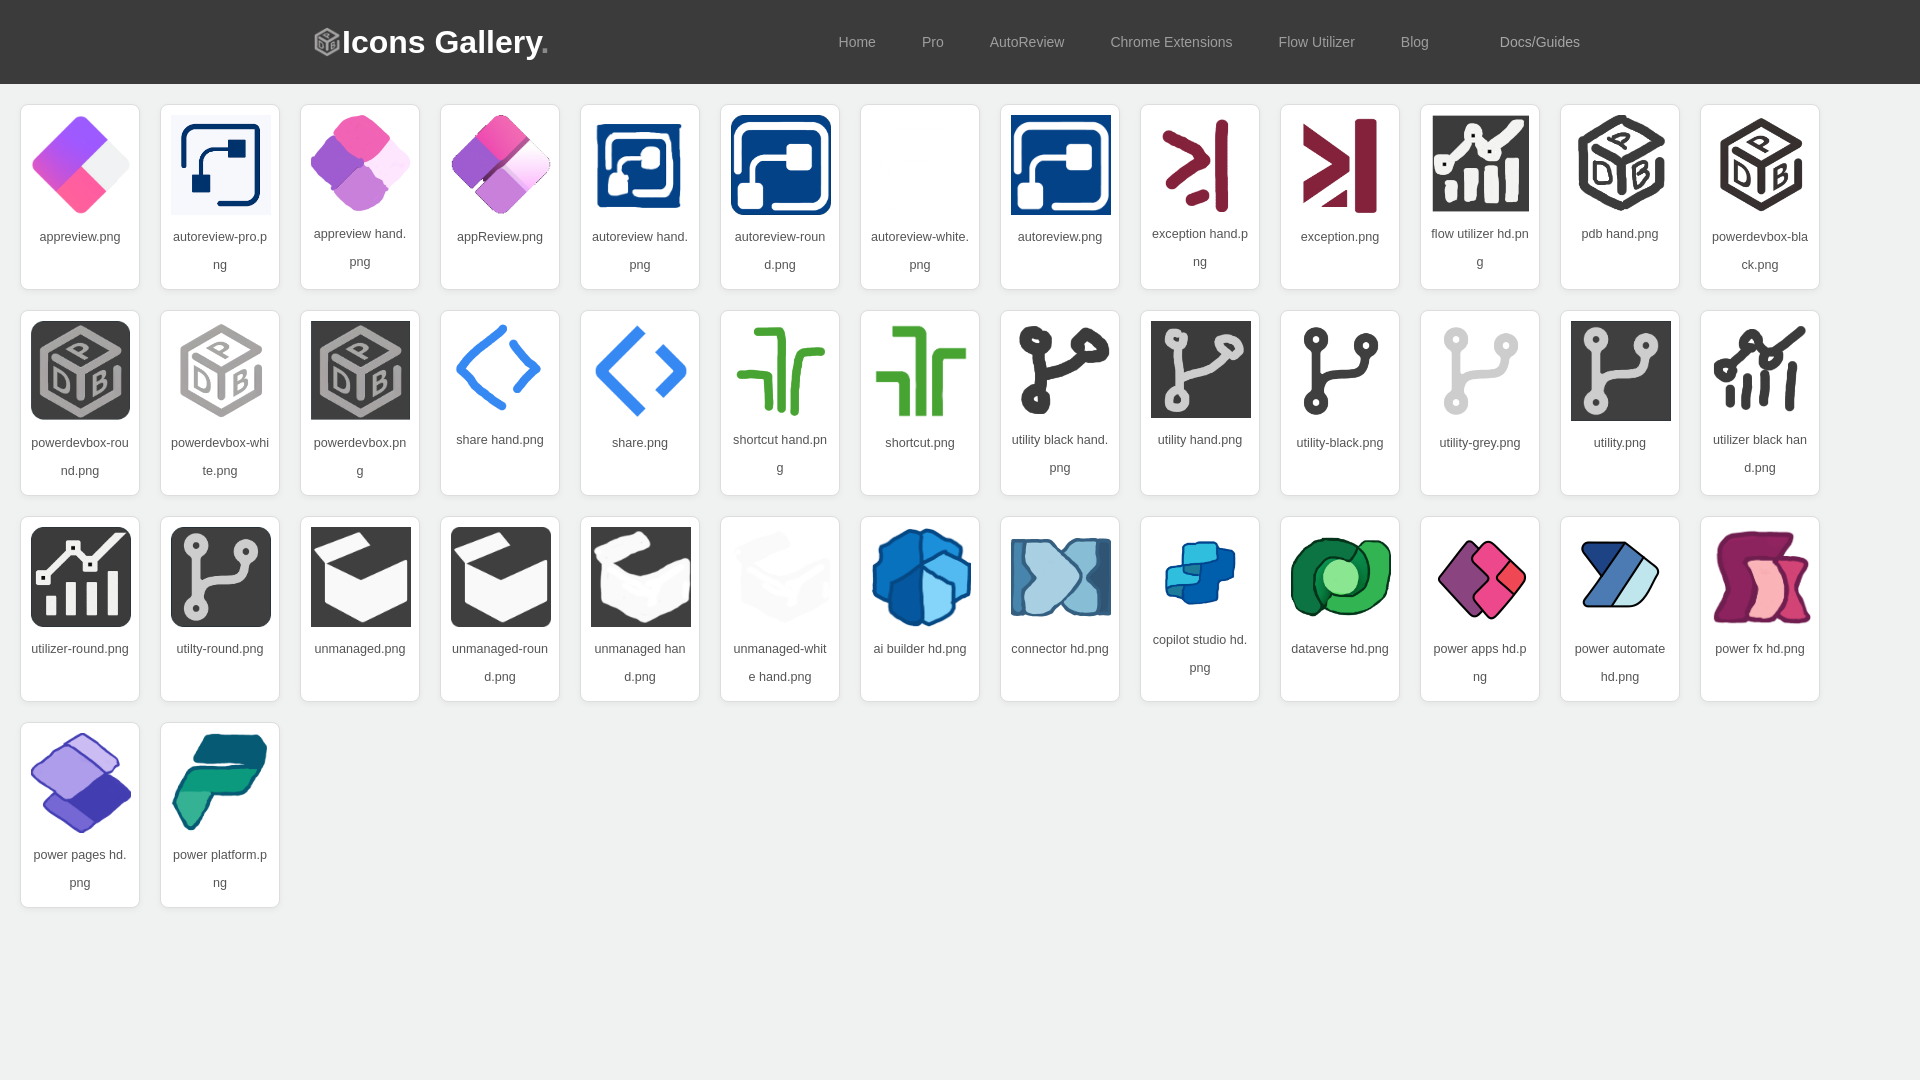Select the utility black hand.png icon

point(1060,369)
